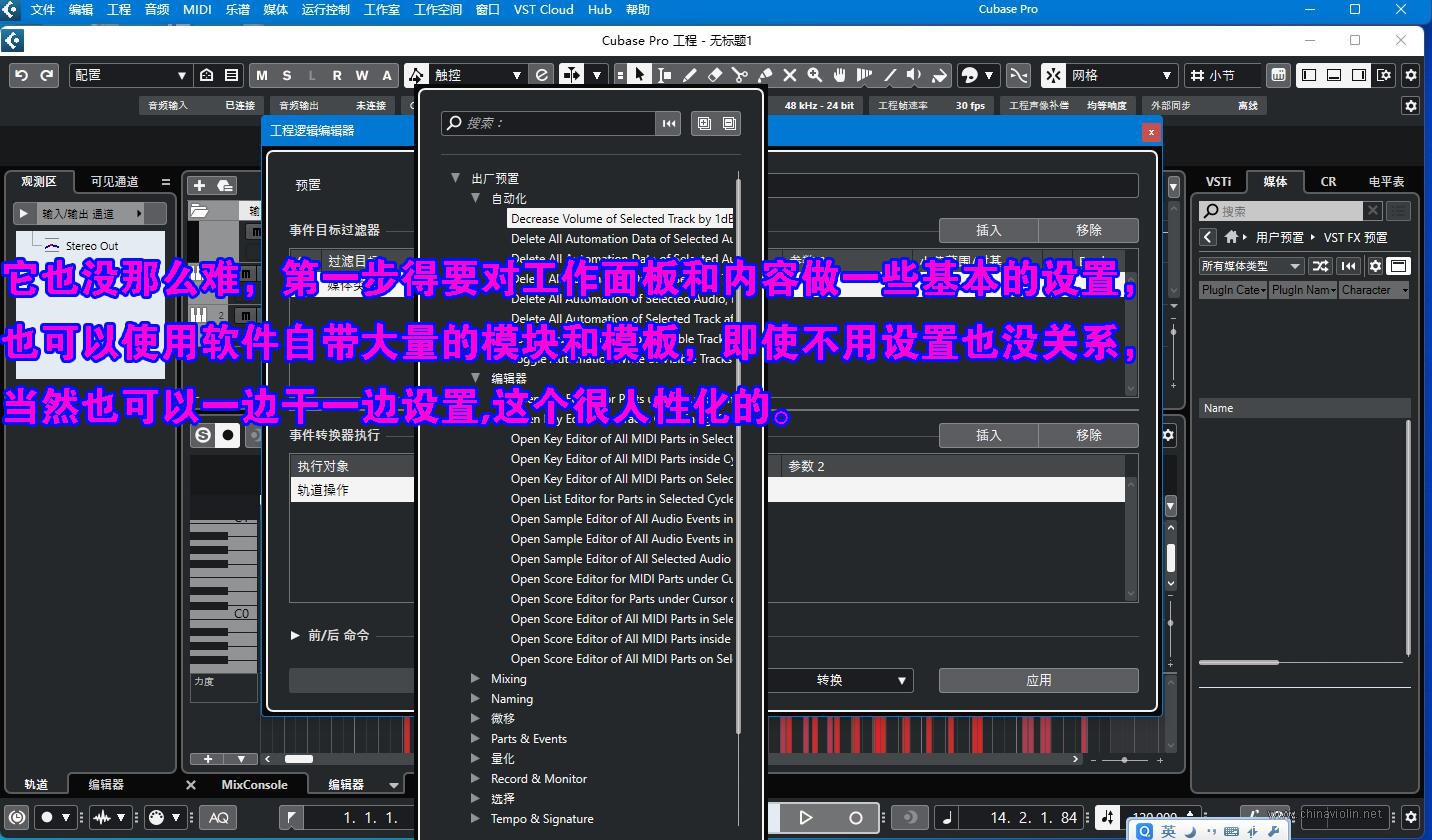Image resolution: width=1432 pixels, height=840 pixels.
Task: Collapse the 自动化 folder in preset tree
Action: [x=476, y=198]
